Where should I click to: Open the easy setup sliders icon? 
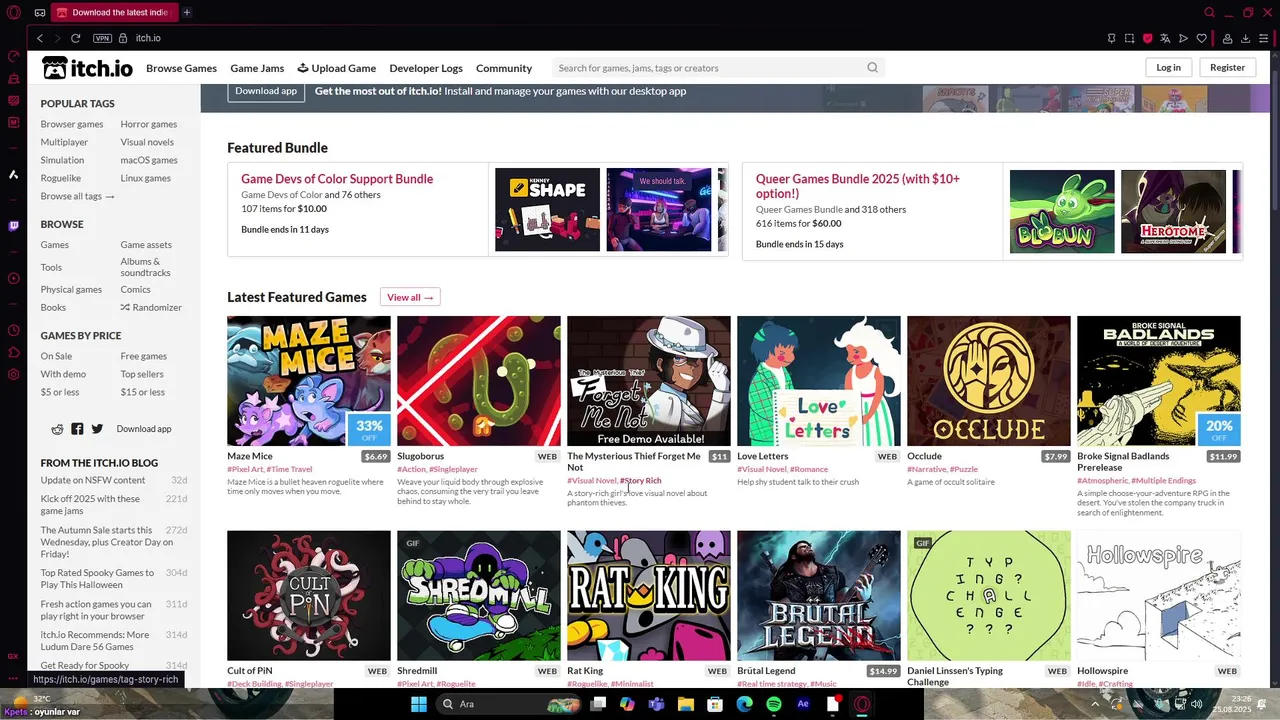(1264, 38)
